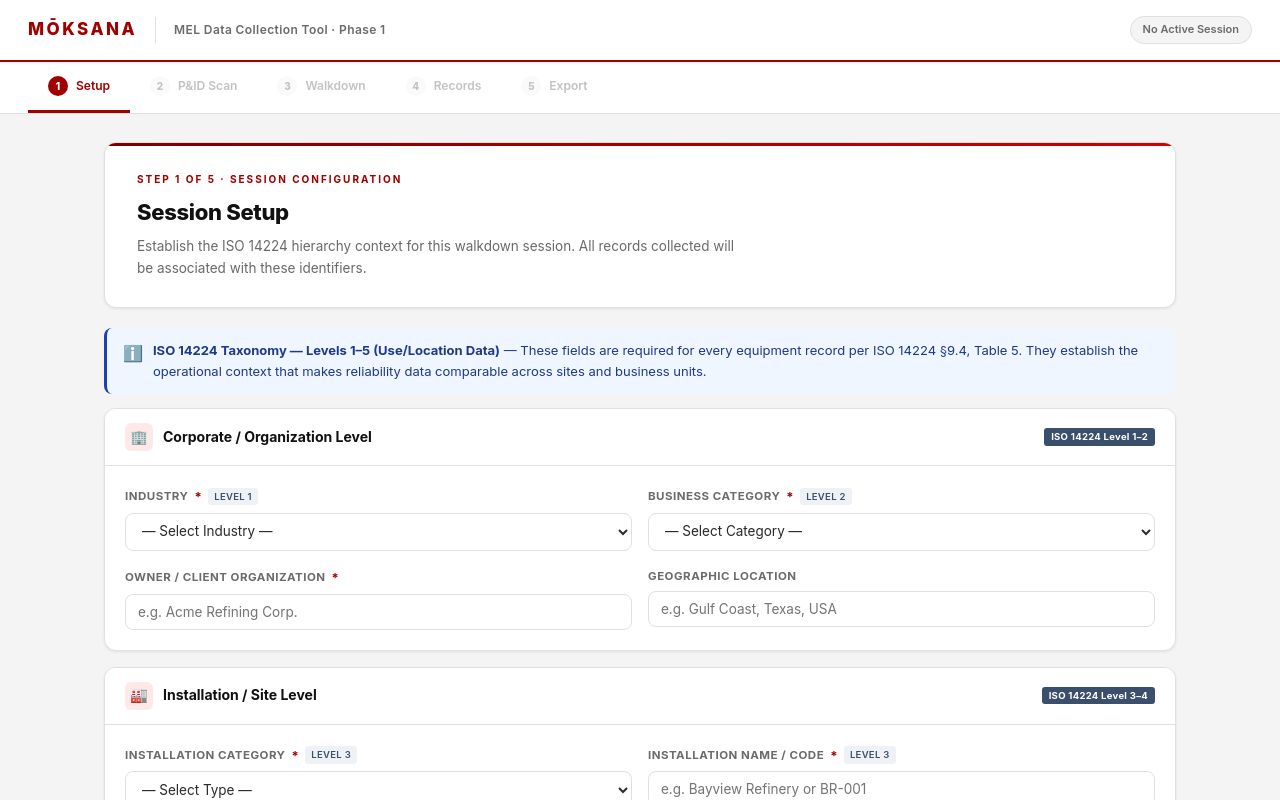Open the Installation Category Select Type dropdown
This screenshot has width=1280, height=800.
(x=378, y=789)
